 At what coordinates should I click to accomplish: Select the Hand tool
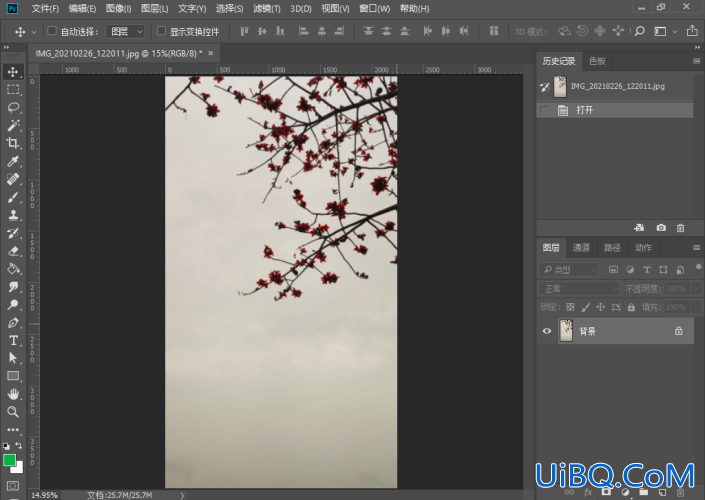(13, 394)
